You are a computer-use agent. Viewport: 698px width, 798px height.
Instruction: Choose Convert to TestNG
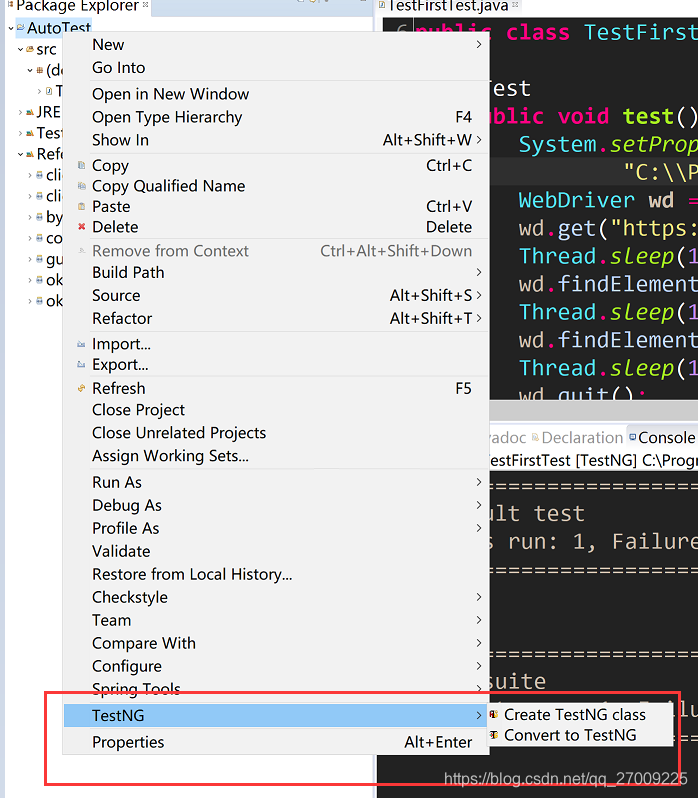point(579,735)
